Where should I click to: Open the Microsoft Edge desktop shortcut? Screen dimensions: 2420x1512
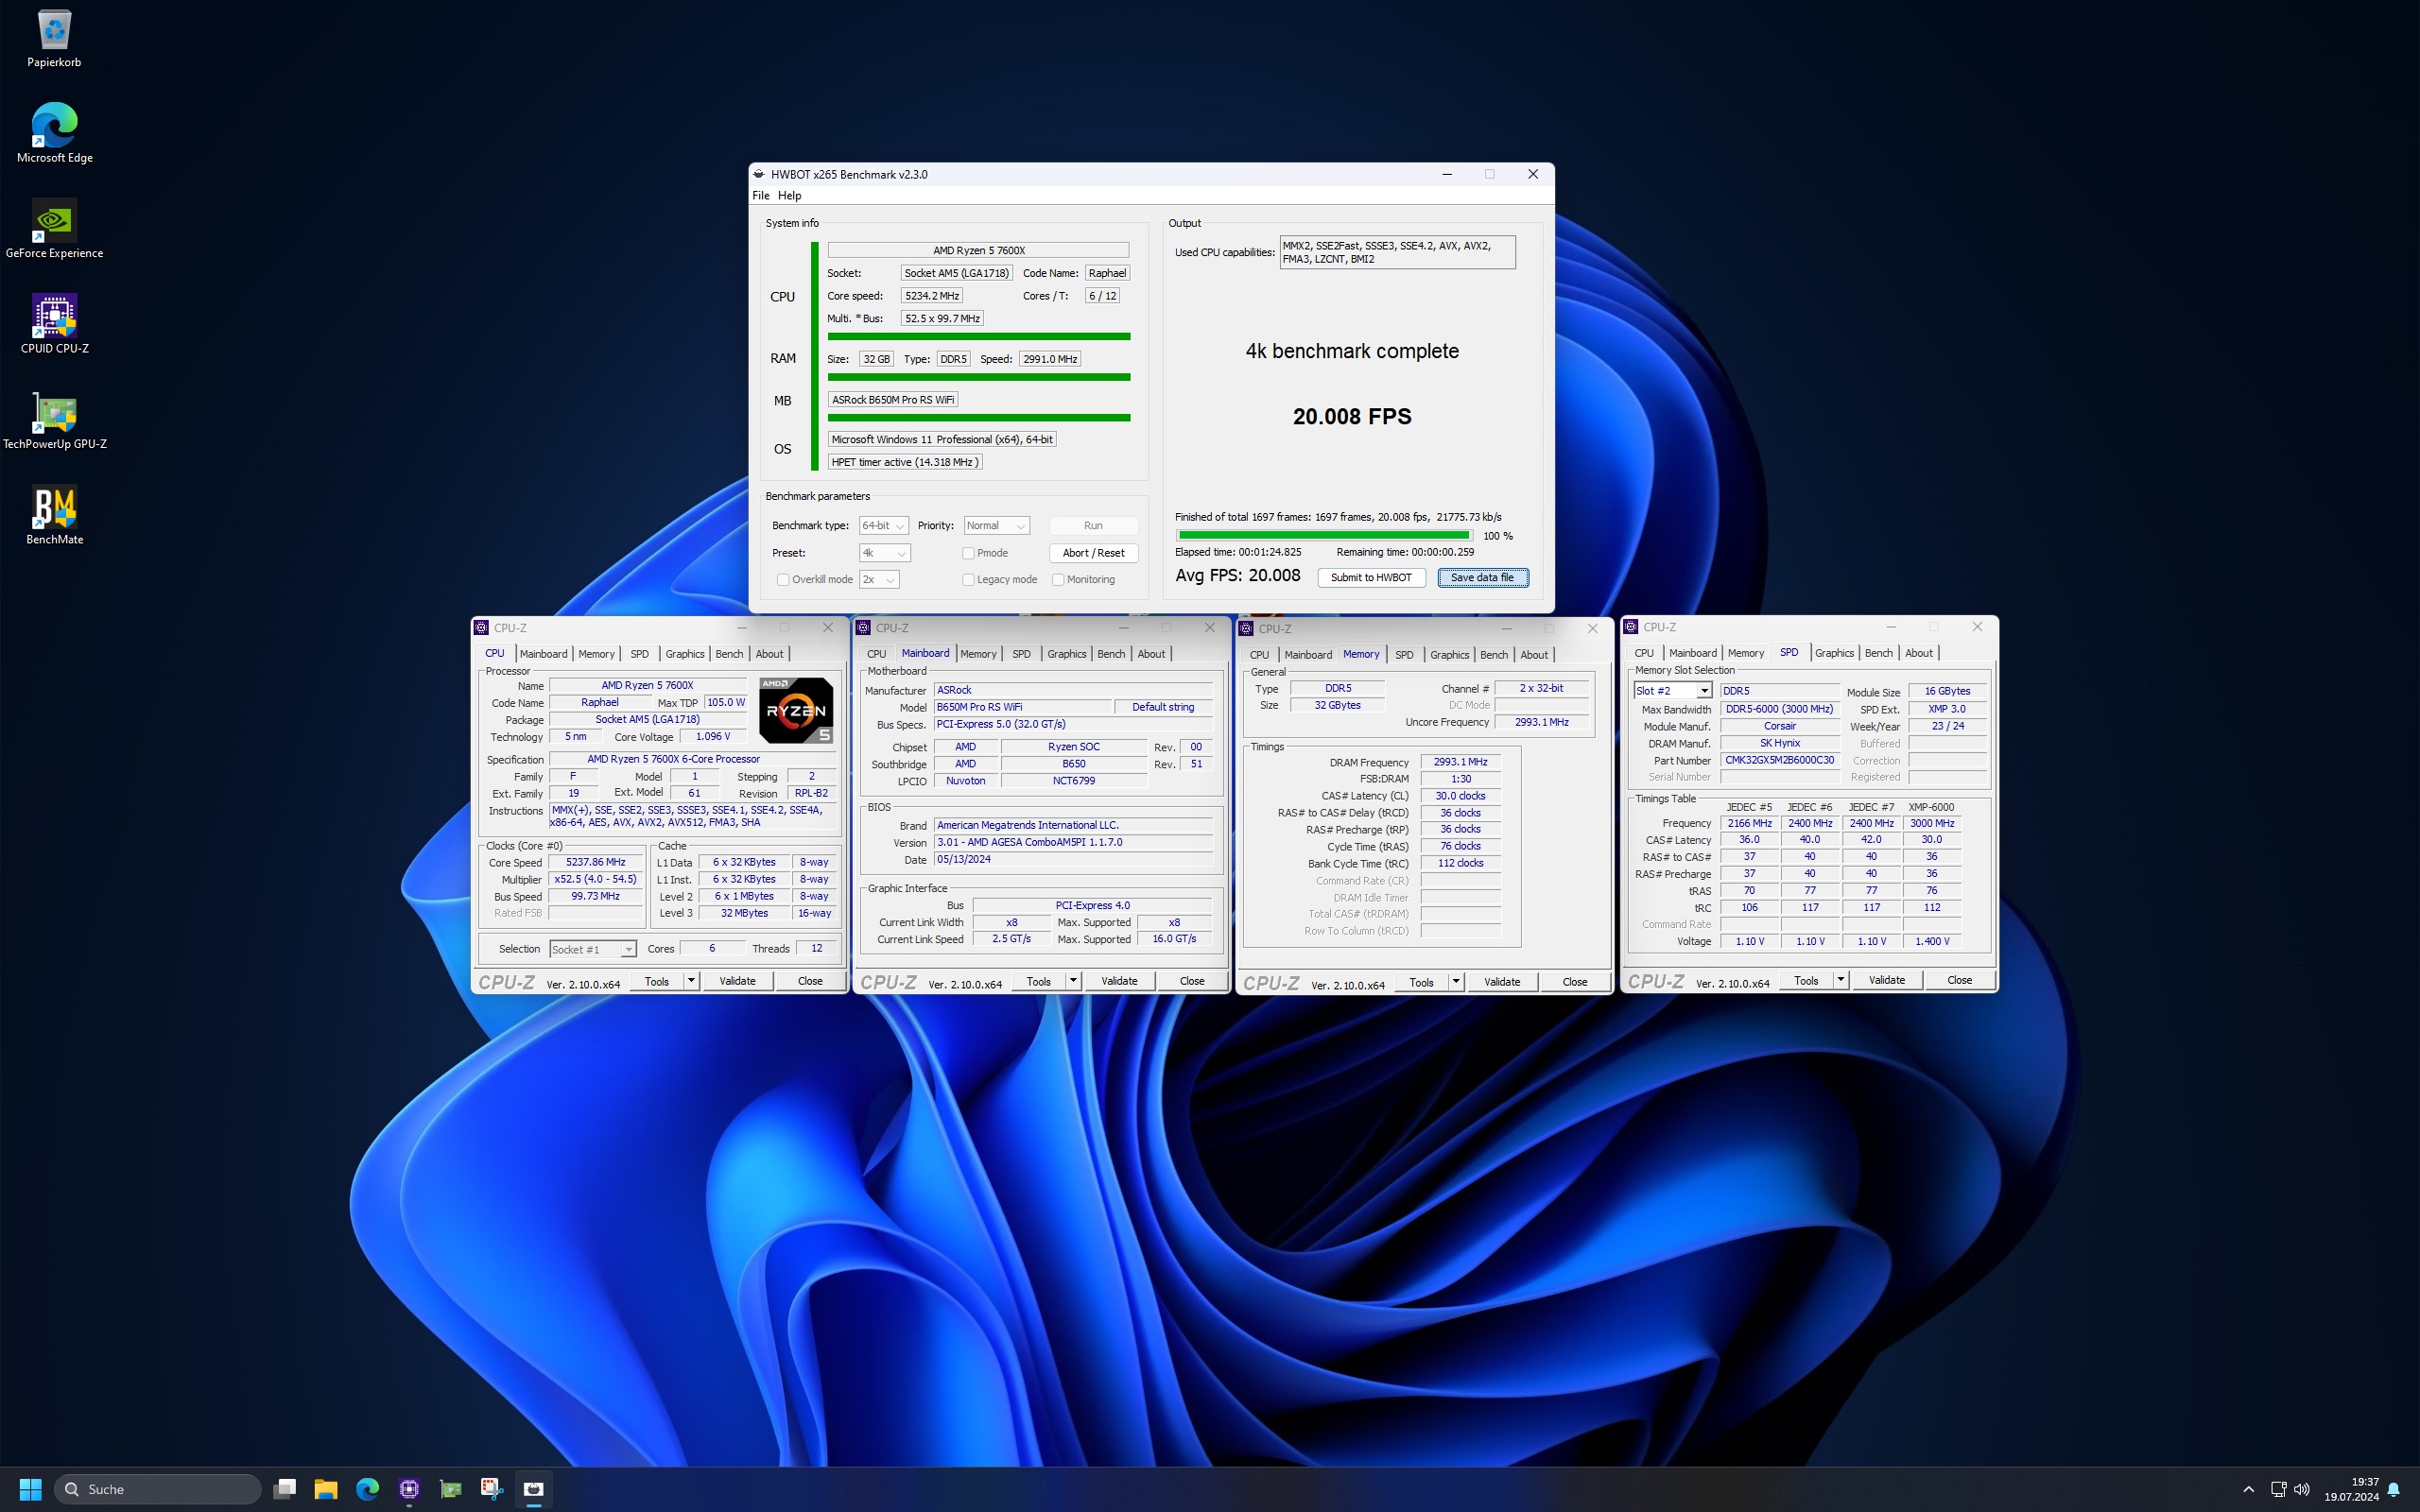(x=54, y=133)
